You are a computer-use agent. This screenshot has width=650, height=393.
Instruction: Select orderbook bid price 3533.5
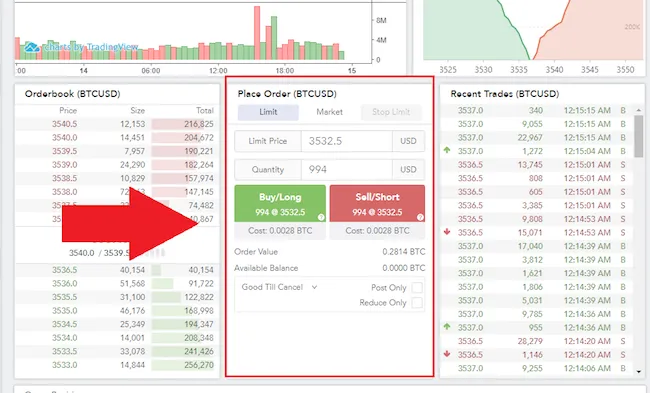tap(64, 352)
